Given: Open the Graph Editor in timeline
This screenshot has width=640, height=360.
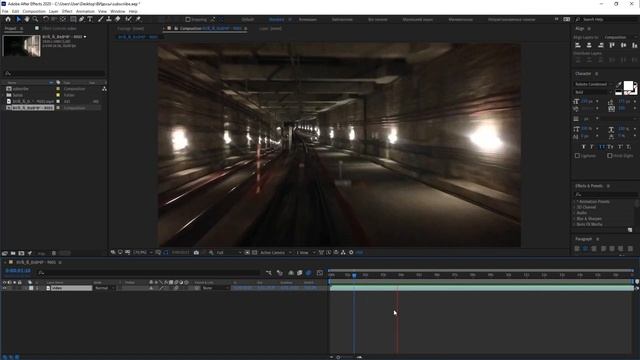Looking at the screenshot, I should pos(320,273).
